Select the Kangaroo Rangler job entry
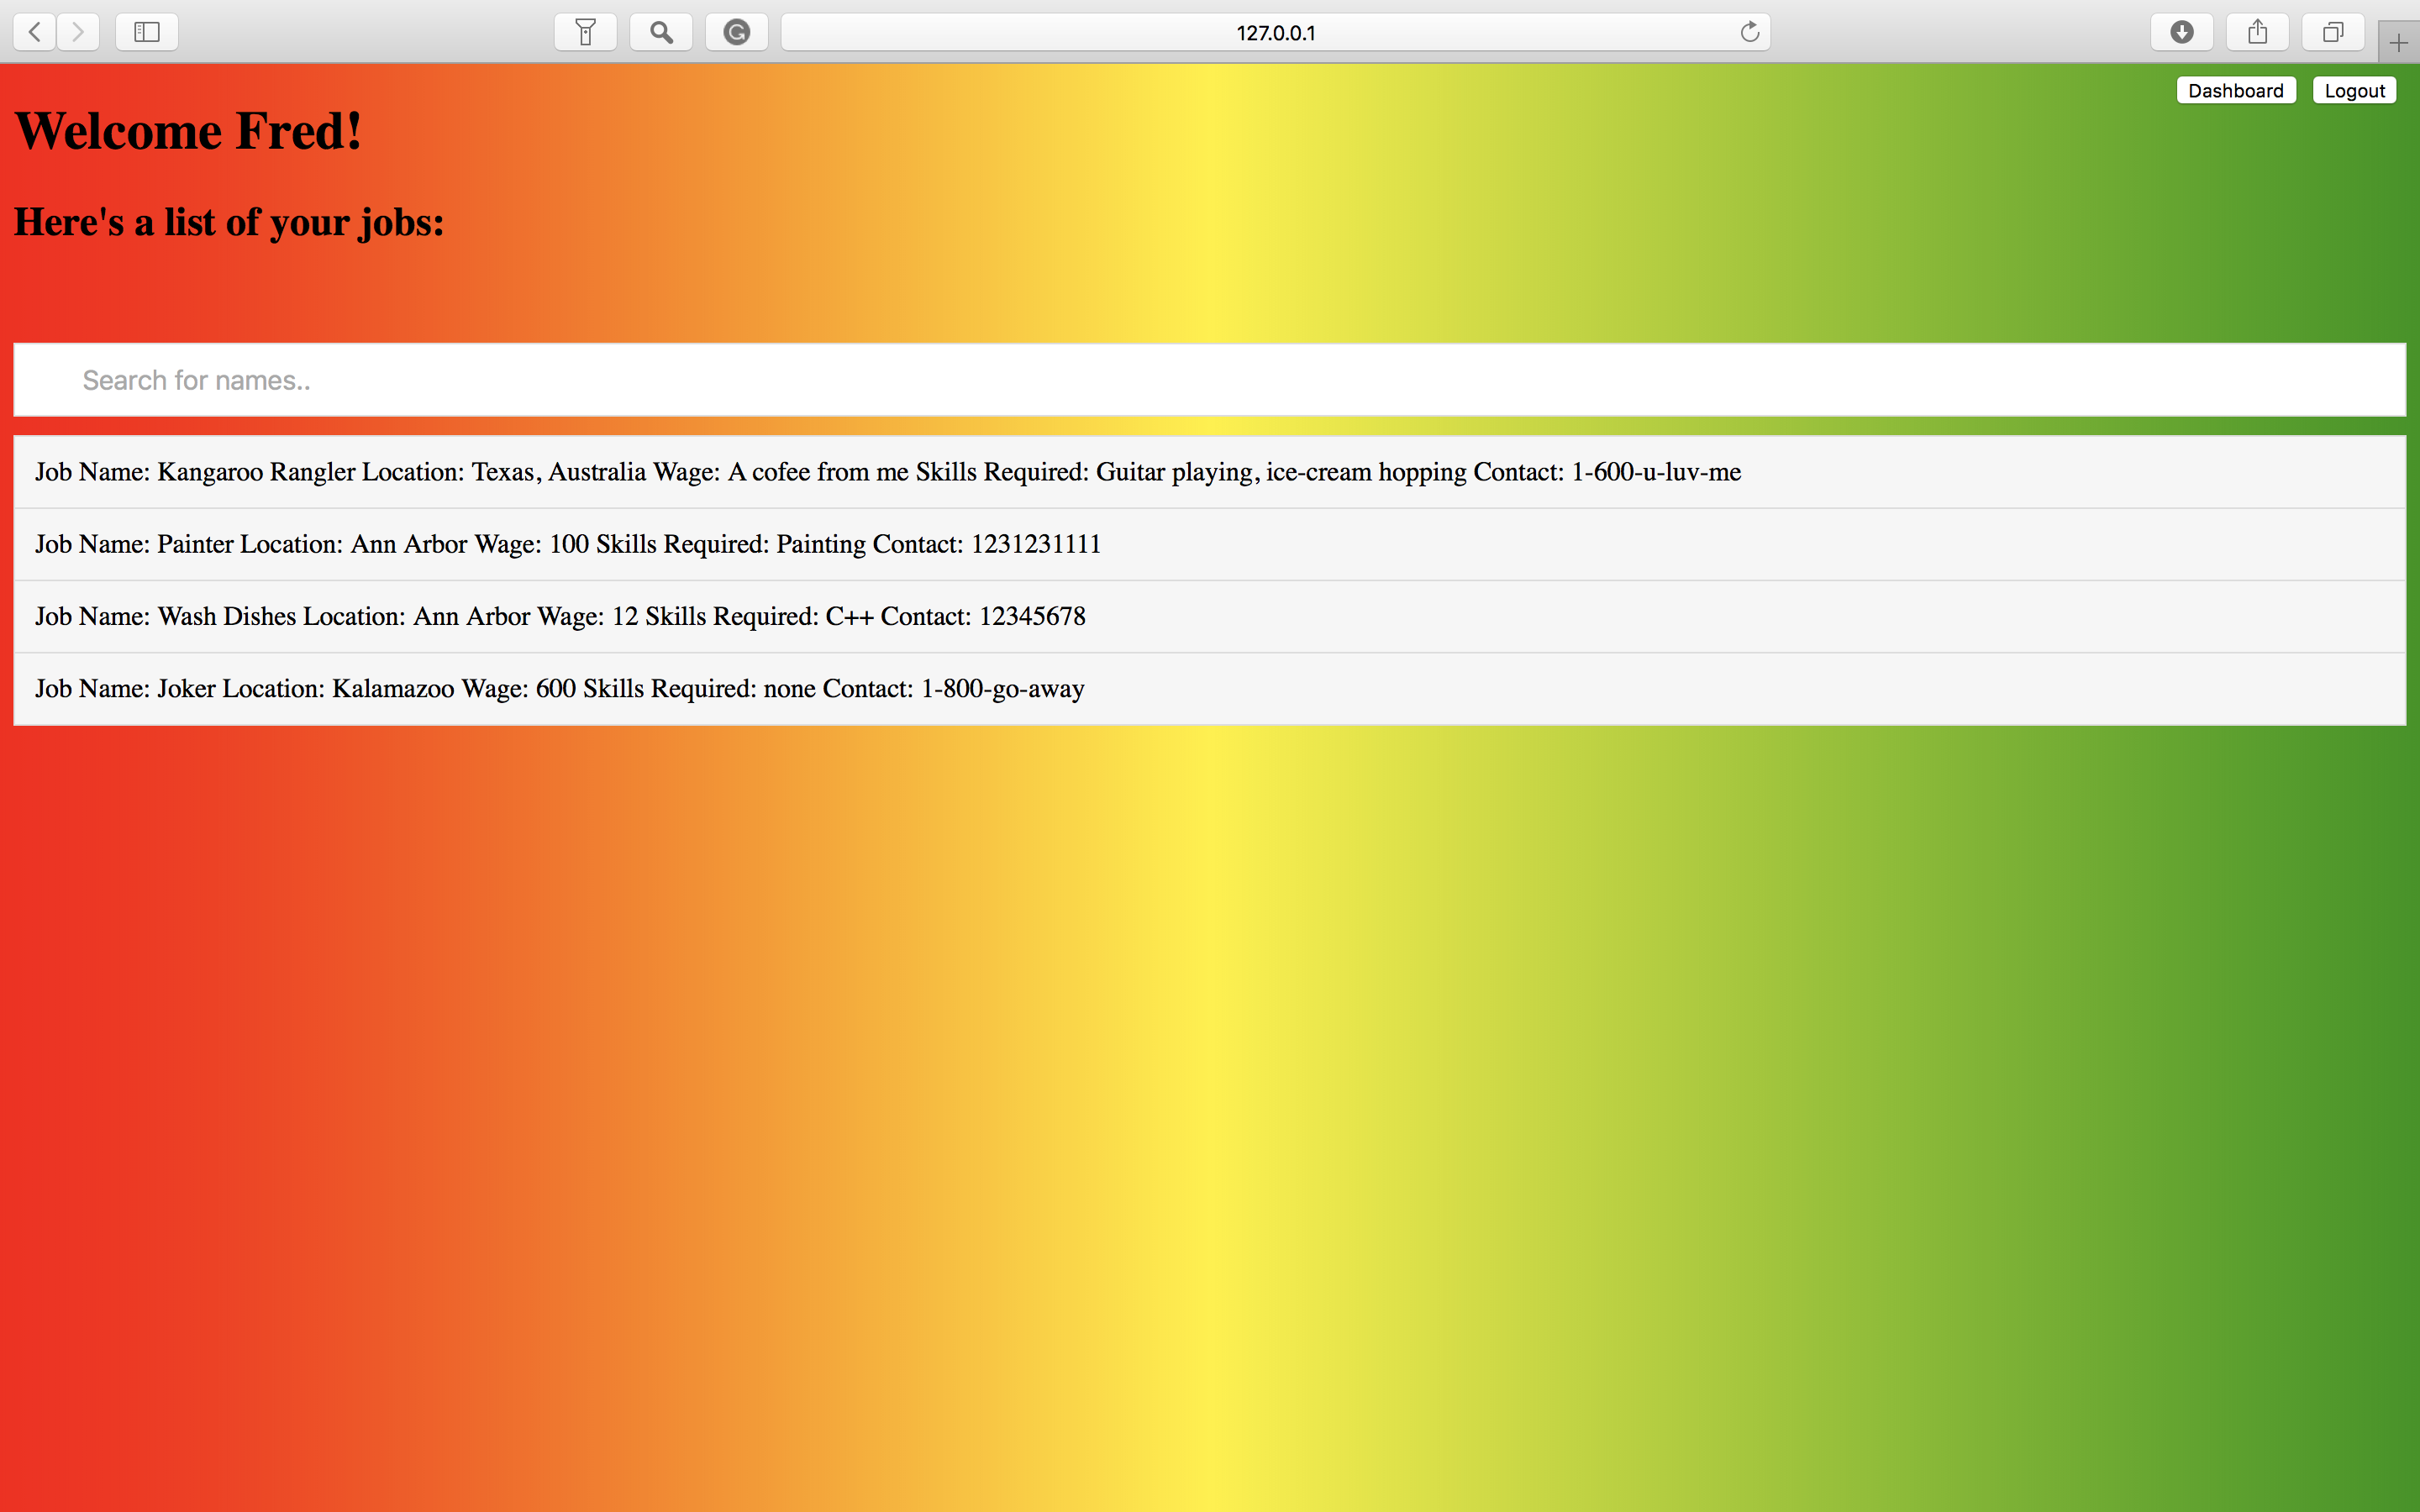The height and width of the screenshot is (1512, 2420). coord(887,472)
